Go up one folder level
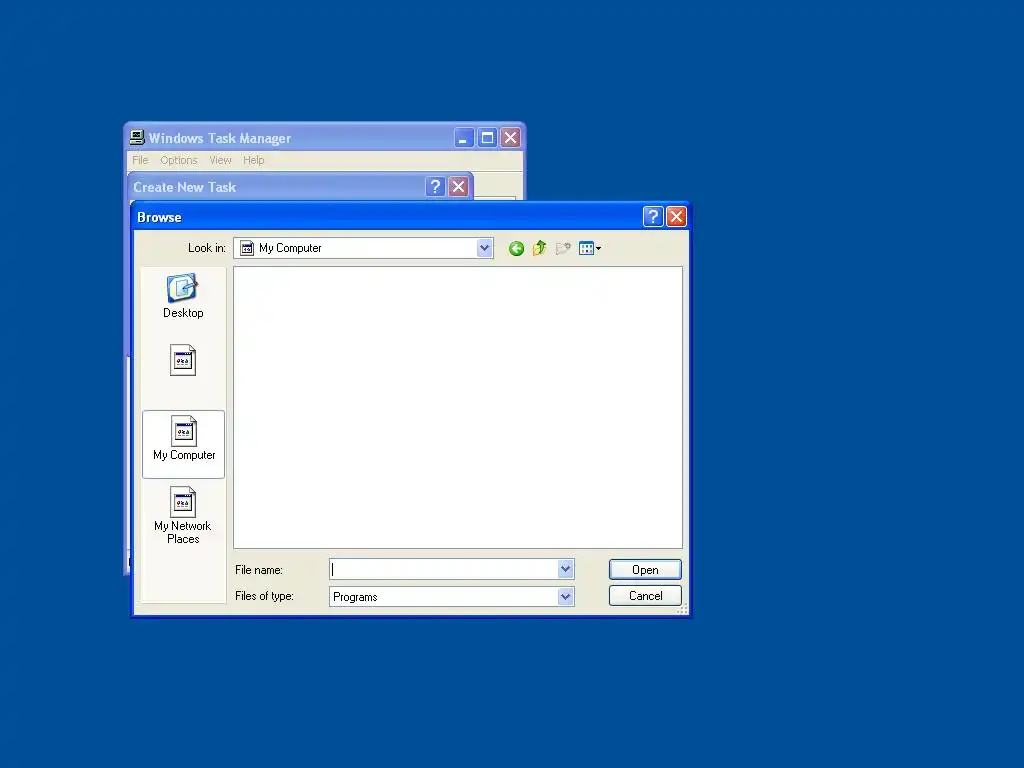Viewport: 1024px width, 768px height. coord(539,248)
